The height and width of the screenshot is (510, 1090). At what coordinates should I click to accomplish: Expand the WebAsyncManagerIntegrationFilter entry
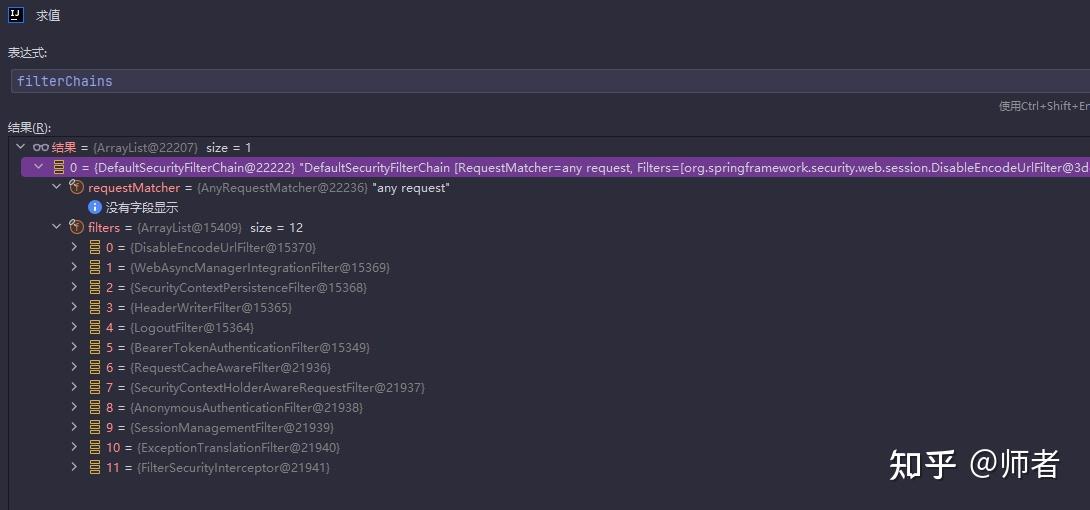coord(74,267)
